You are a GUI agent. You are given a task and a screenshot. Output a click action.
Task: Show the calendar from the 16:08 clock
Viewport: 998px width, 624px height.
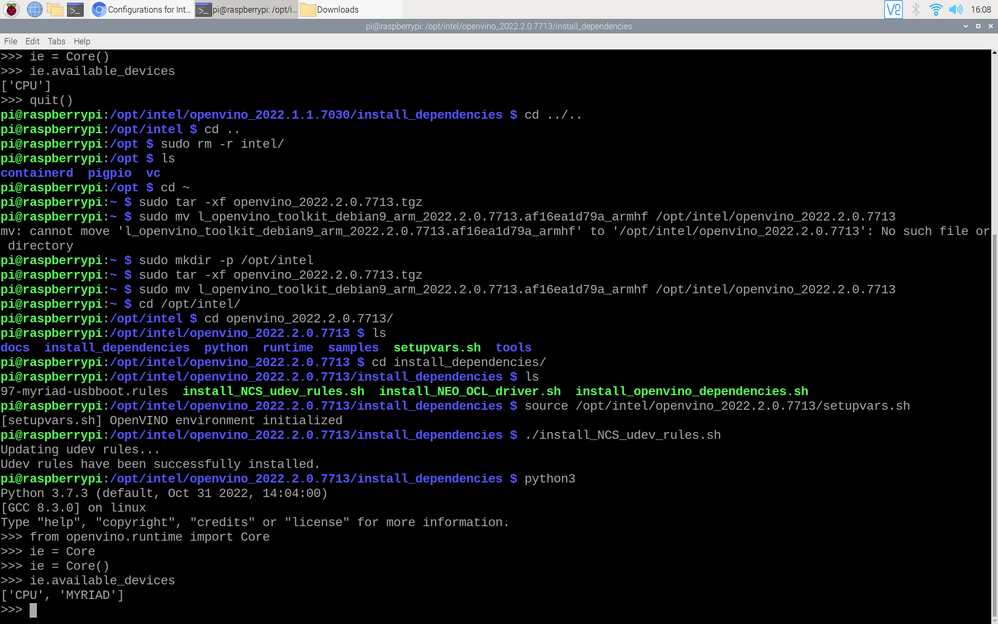[x=980, y=9]
